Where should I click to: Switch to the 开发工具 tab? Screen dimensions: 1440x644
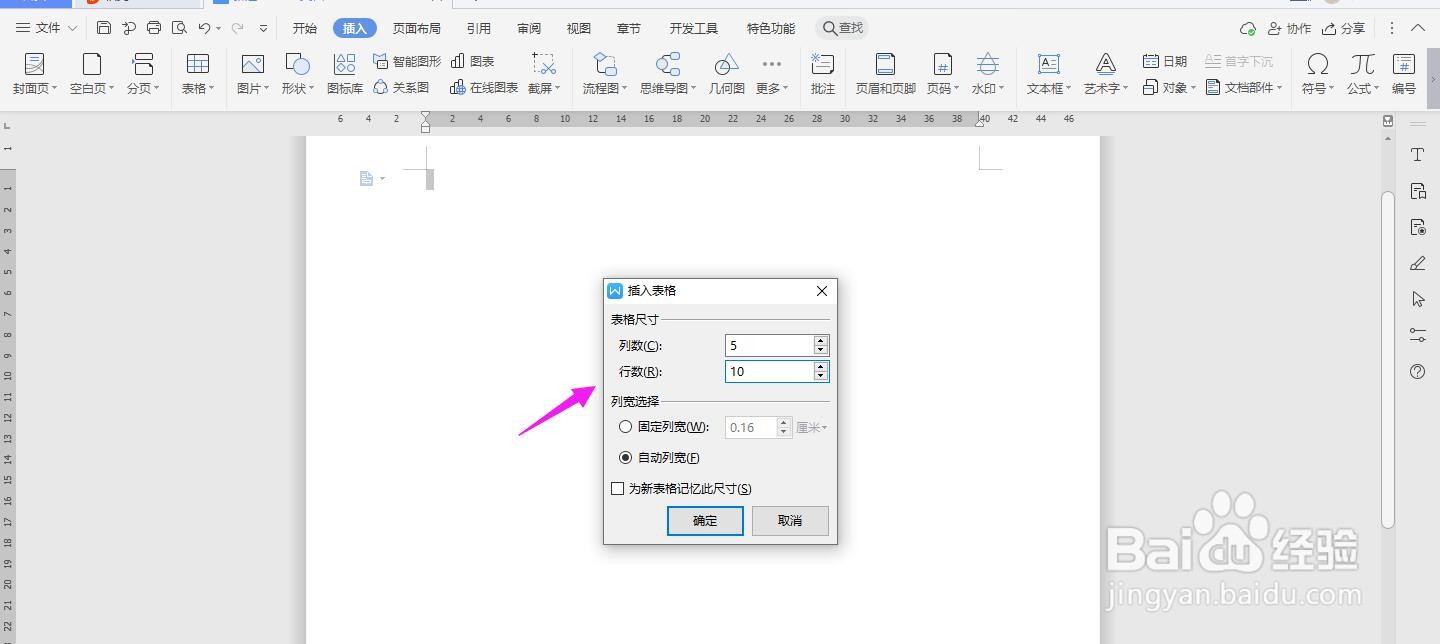[694, 28]
